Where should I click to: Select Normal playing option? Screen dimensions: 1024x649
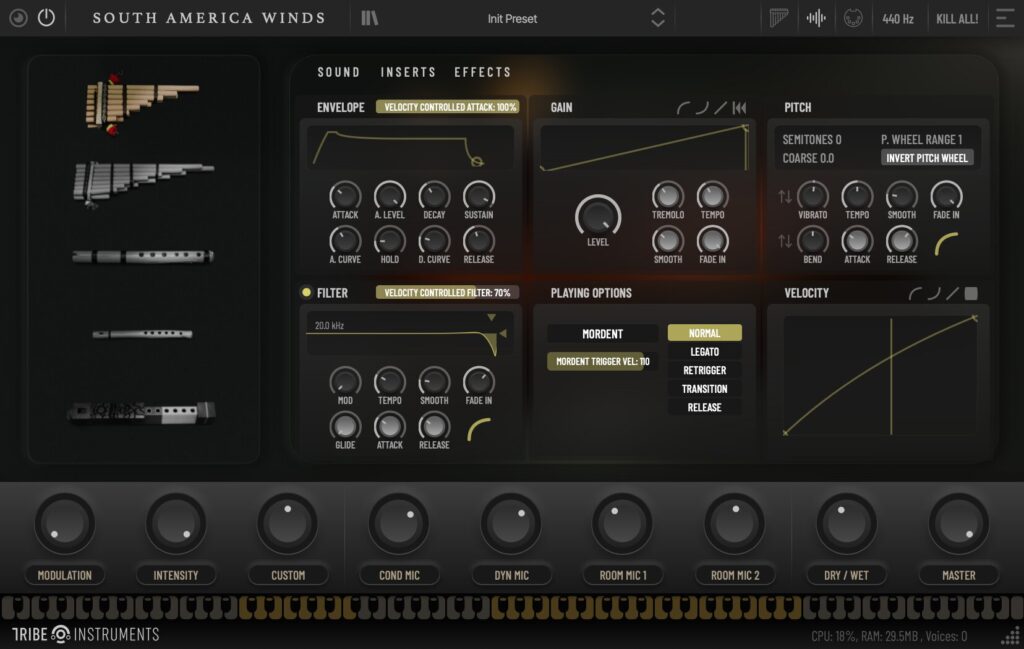click(704, 333)
